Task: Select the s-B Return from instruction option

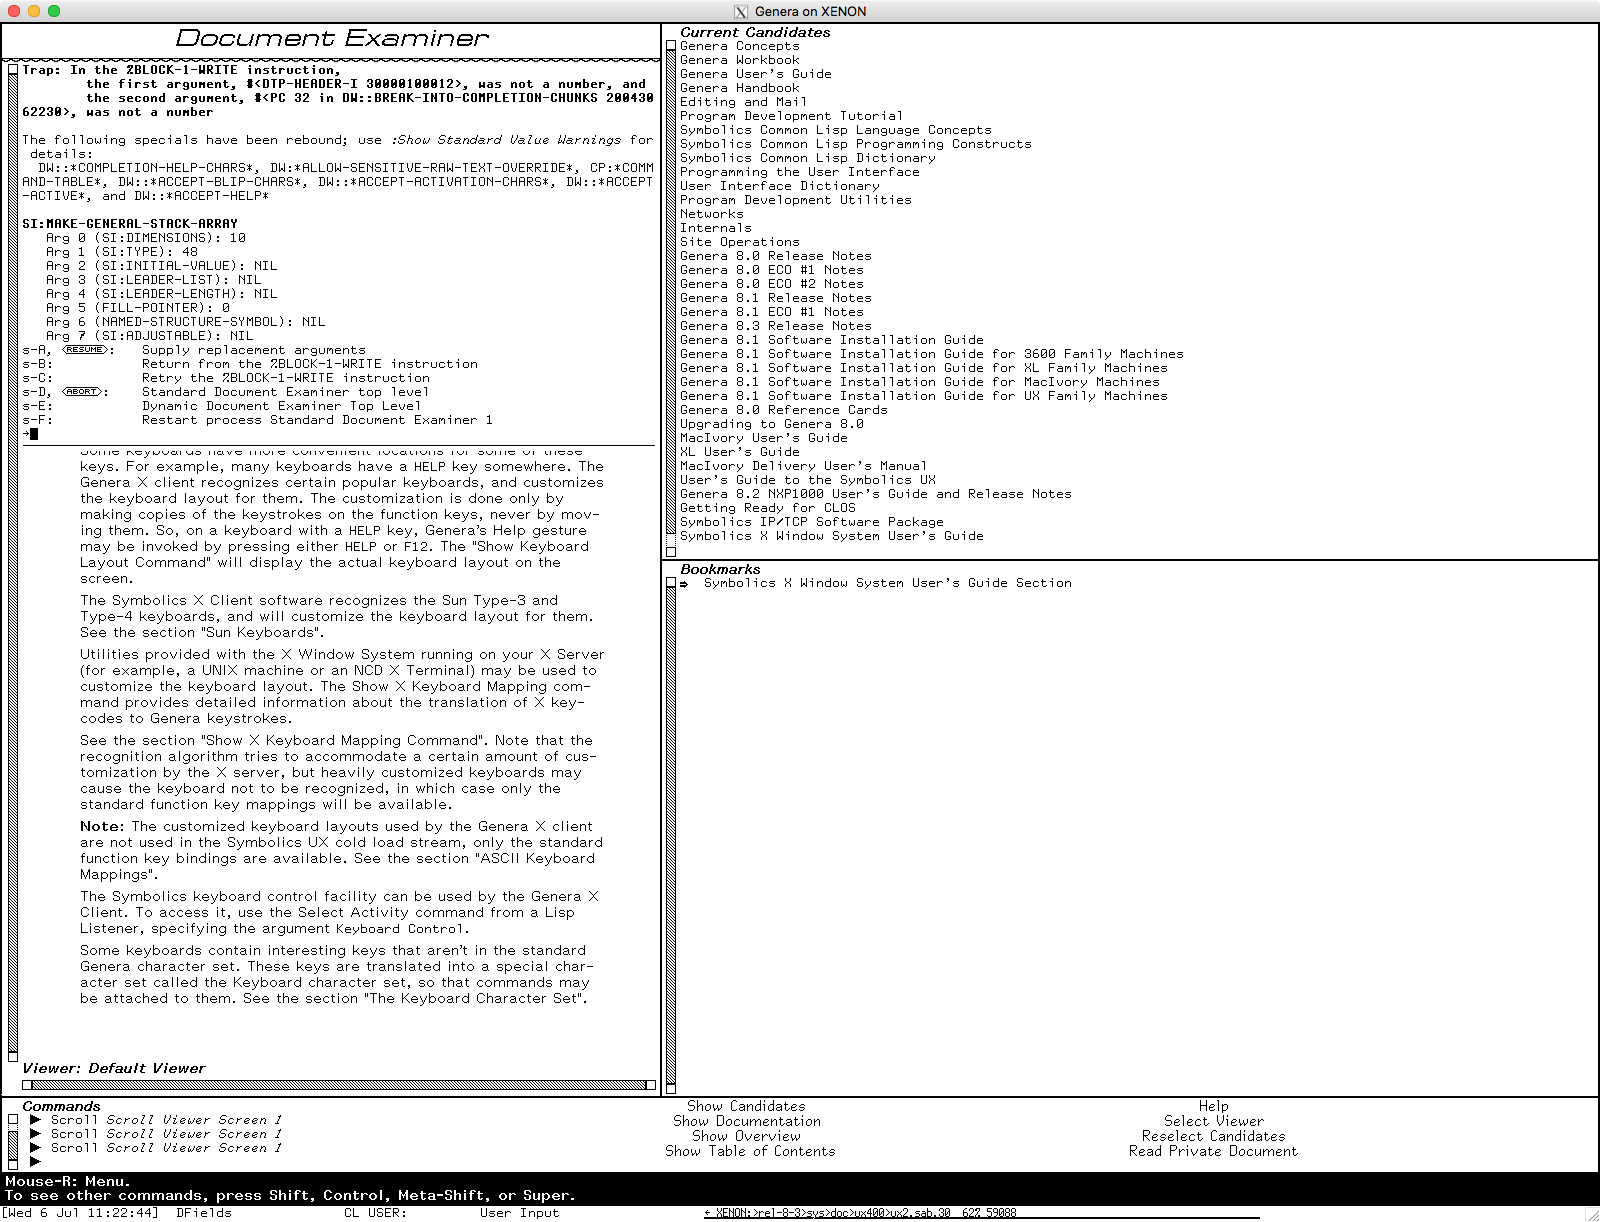Action: click(x=309, y=364)
